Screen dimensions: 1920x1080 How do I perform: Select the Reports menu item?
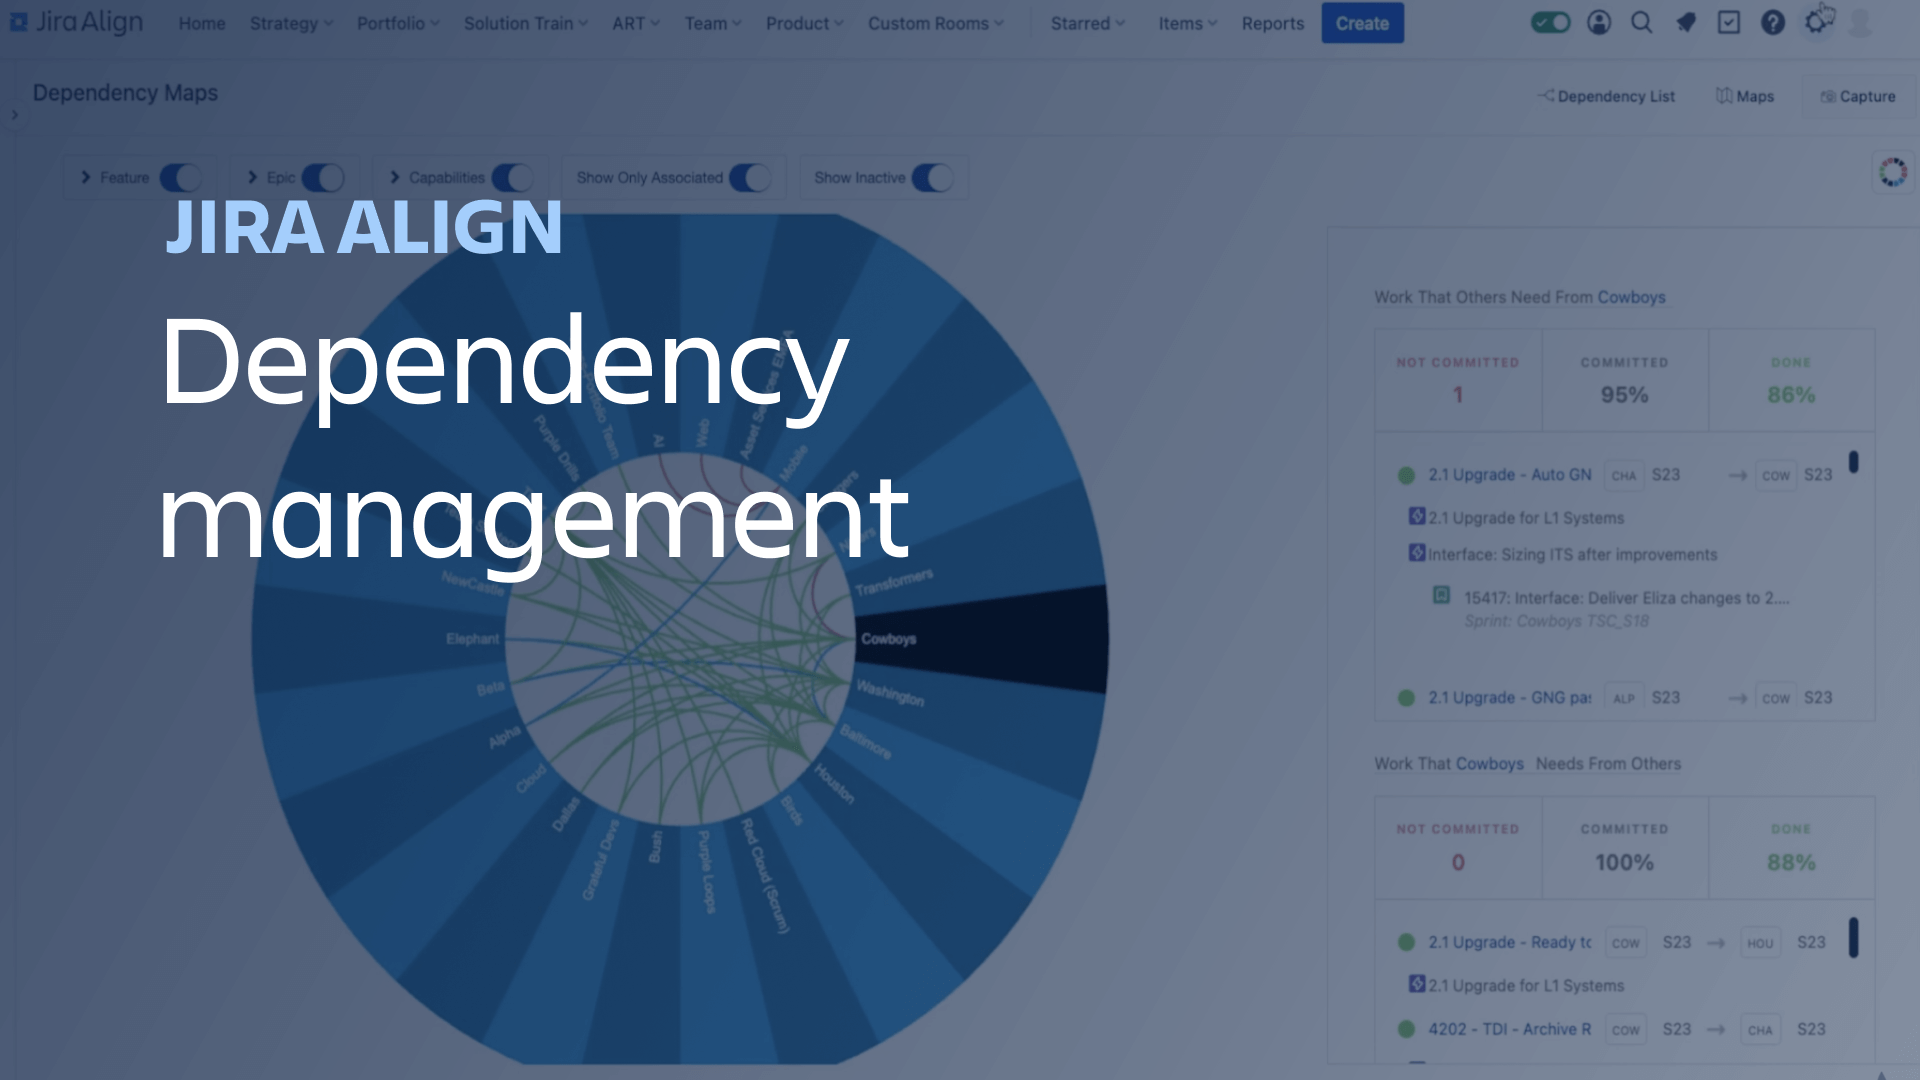pyautogui.click(x=1271, y=22)
